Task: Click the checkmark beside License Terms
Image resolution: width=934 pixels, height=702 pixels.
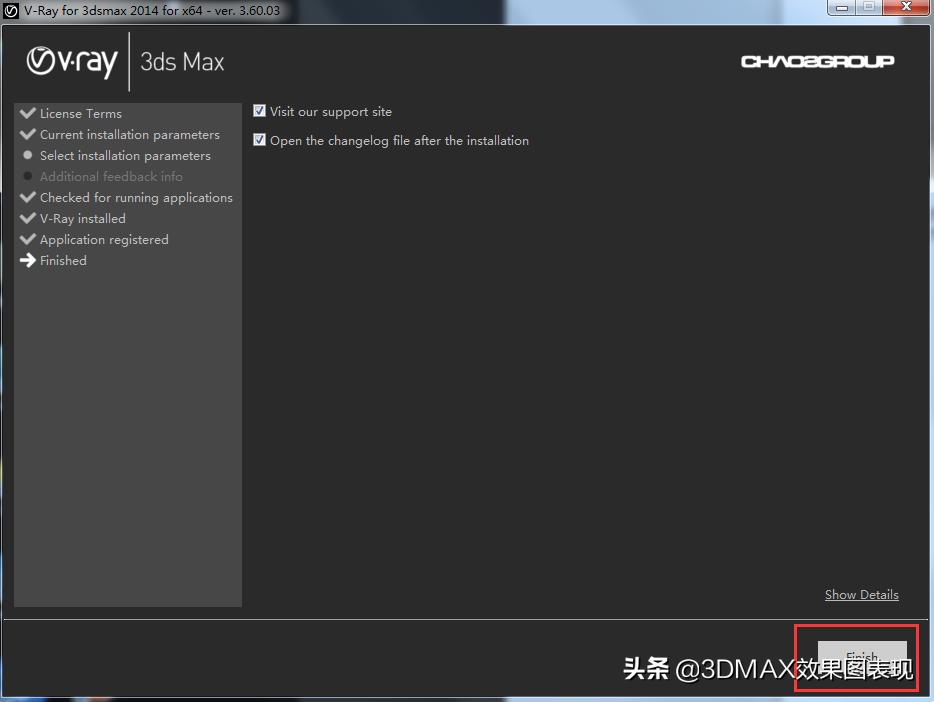Action: 28,113
